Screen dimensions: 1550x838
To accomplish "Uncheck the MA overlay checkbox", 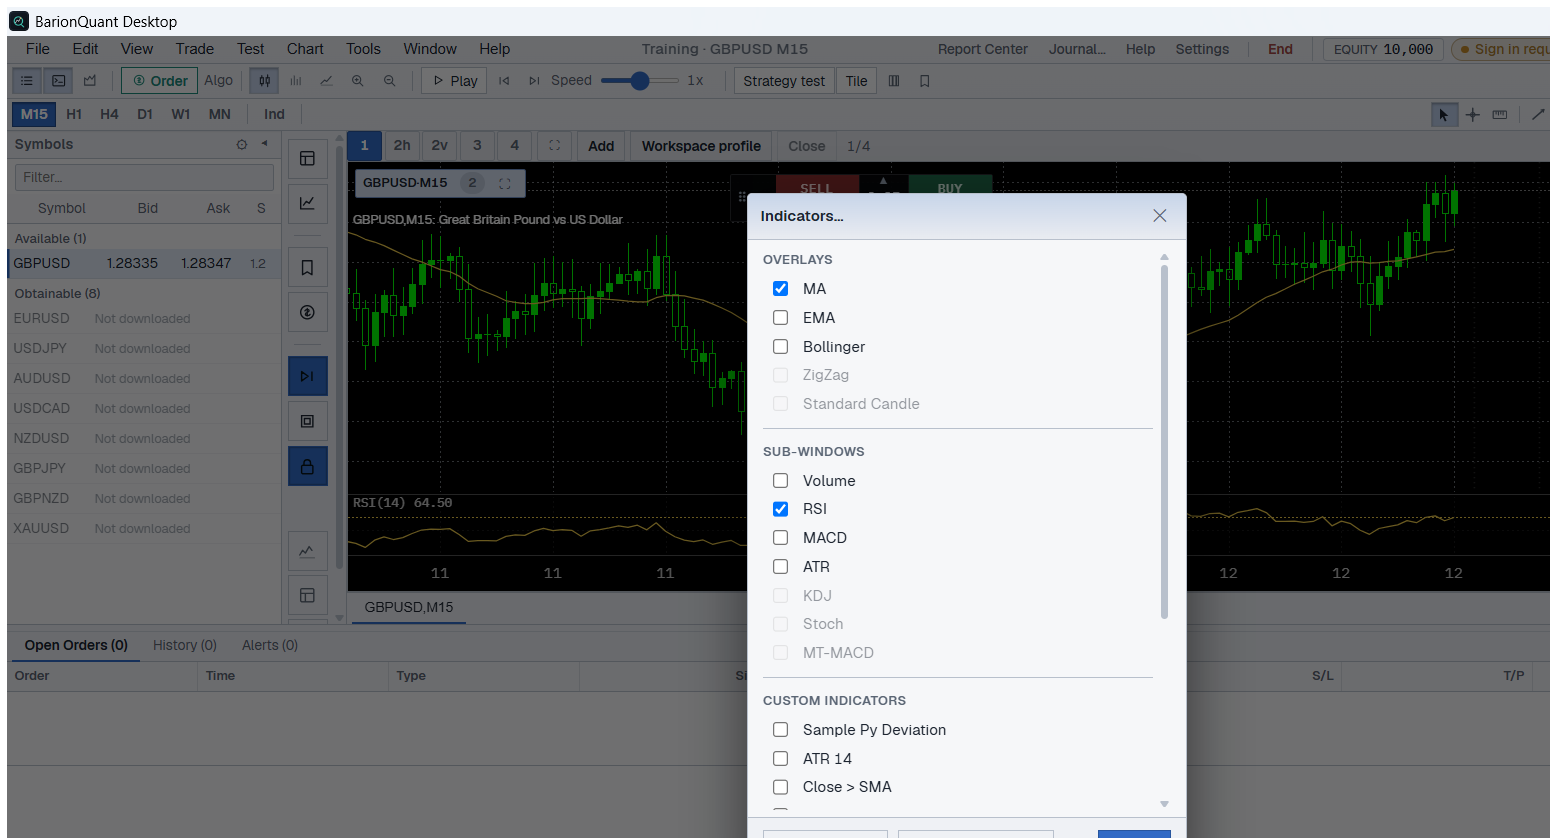I will click(781, 289).
